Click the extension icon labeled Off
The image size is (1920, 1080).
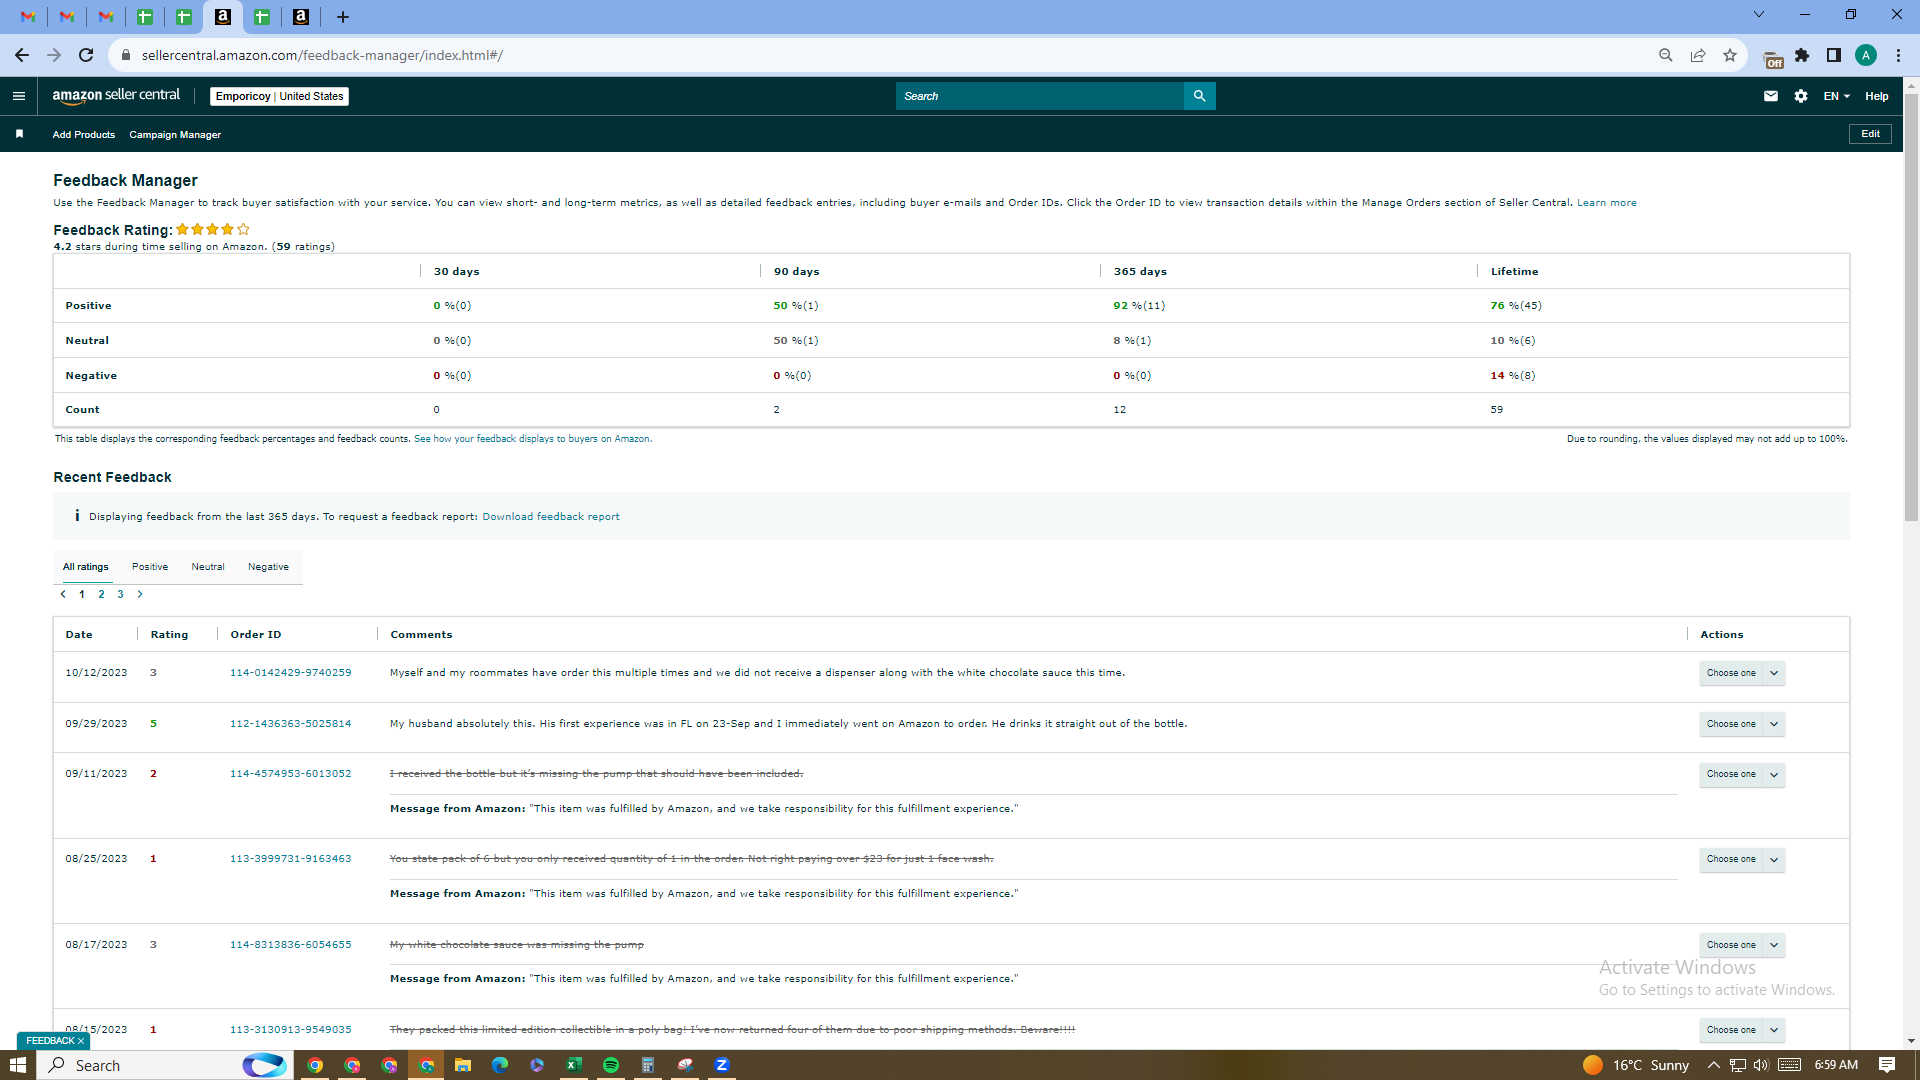tap(1772, 59)
